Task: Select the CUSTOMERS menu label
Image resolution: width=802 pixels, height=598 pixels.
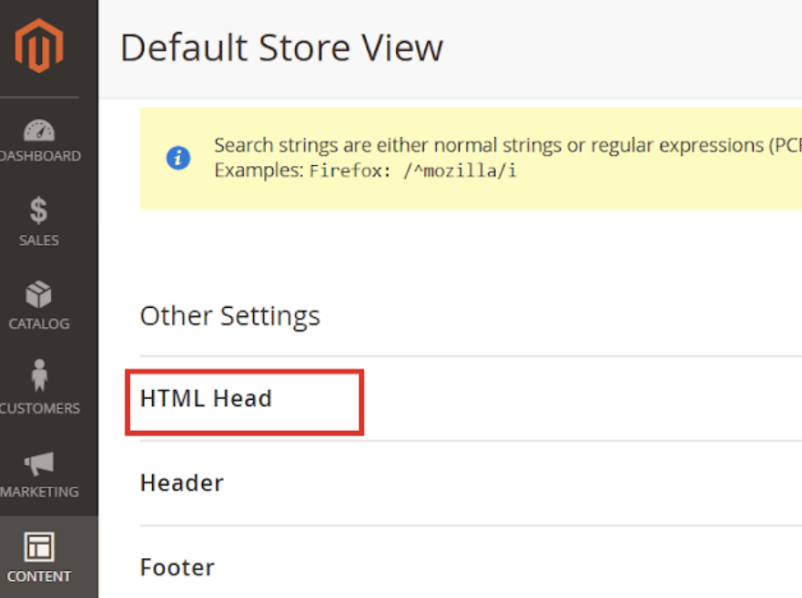Action: pos(40,408)
